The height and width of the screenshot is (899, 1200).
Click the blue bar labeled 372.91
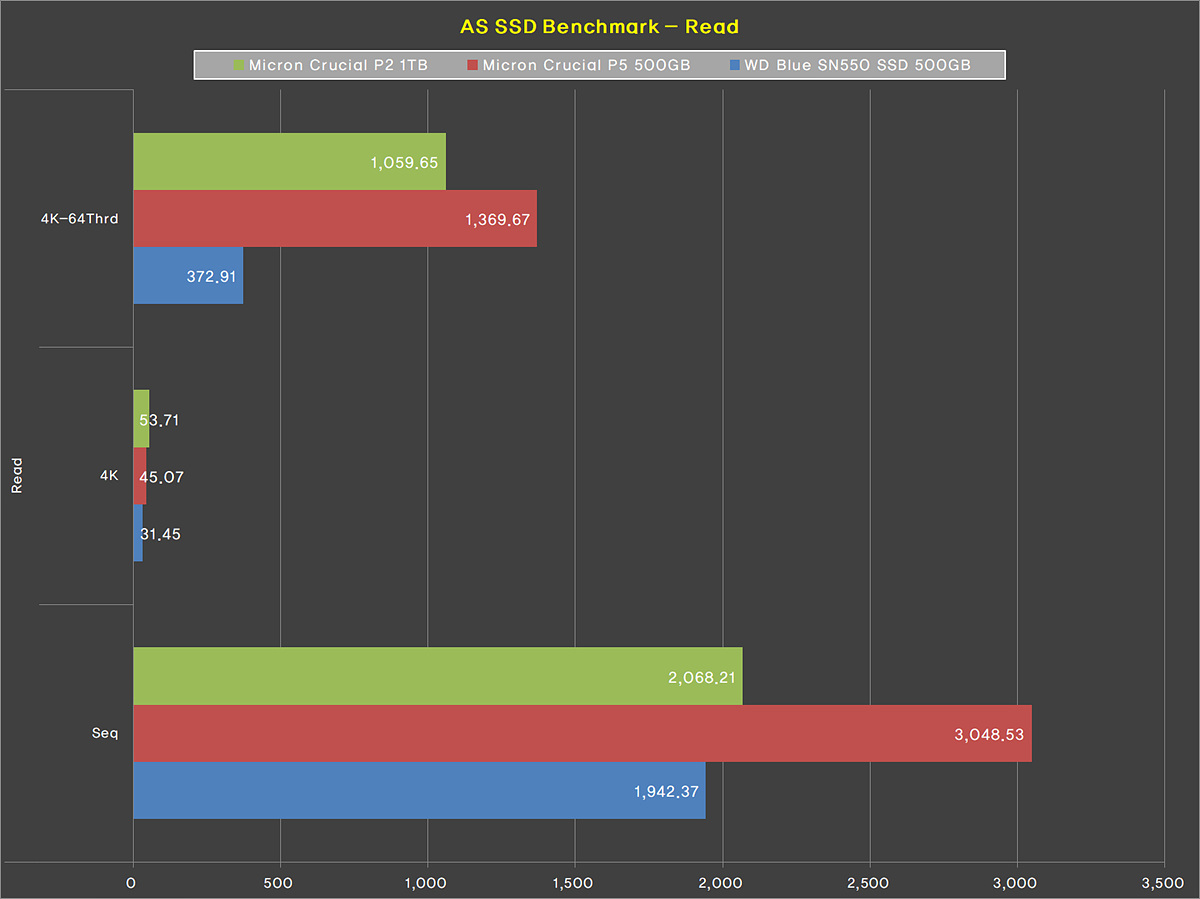pyautogui.click(x=188, y=275)
